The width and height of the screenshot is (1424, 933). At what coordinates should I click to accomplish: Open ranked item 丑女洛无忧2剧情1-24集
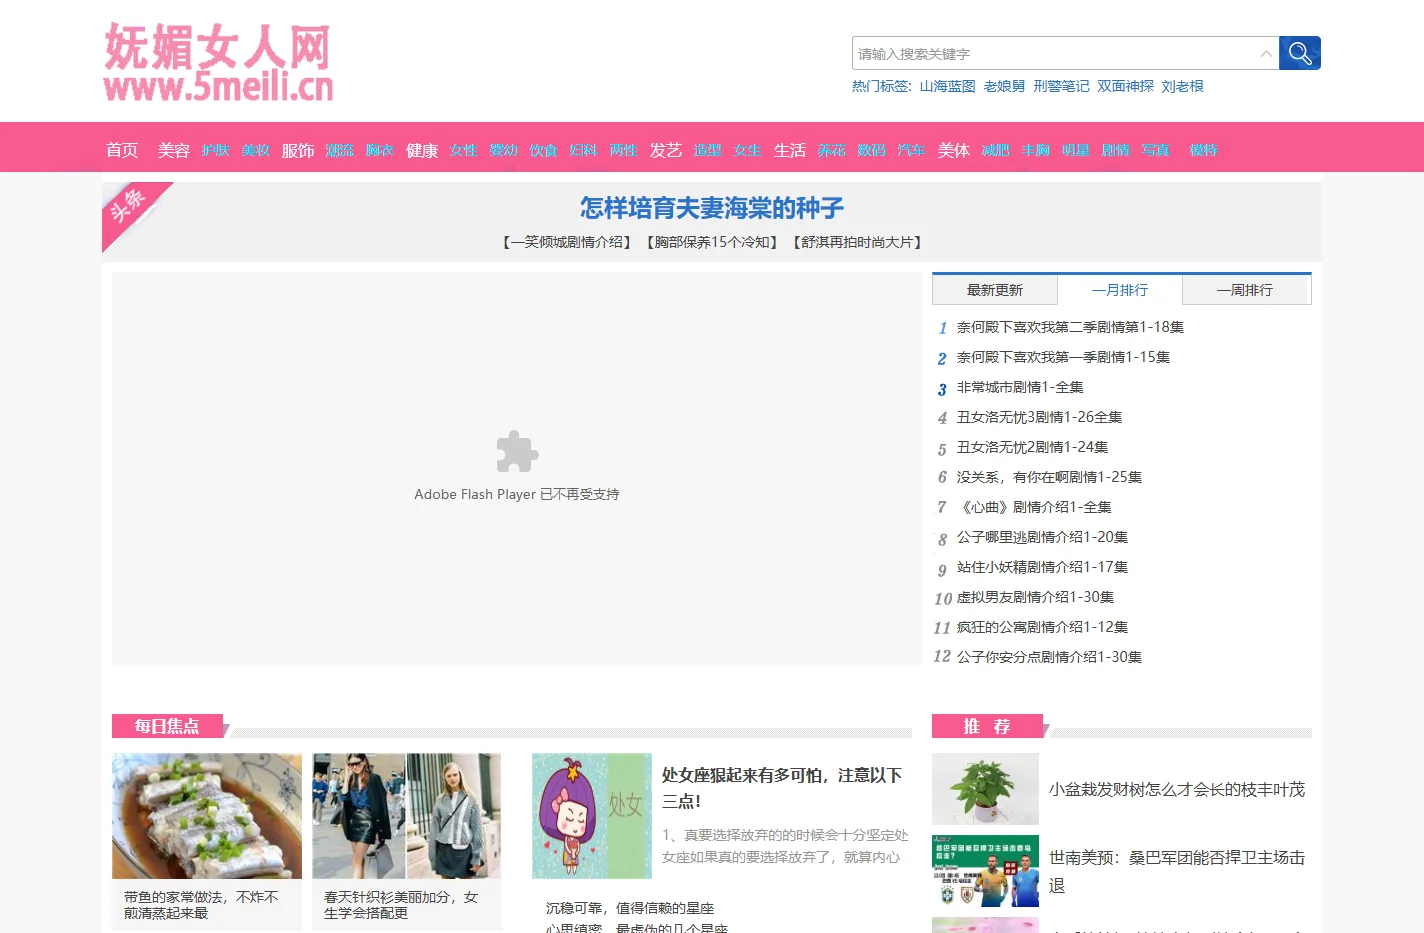tap(1032, 447)
